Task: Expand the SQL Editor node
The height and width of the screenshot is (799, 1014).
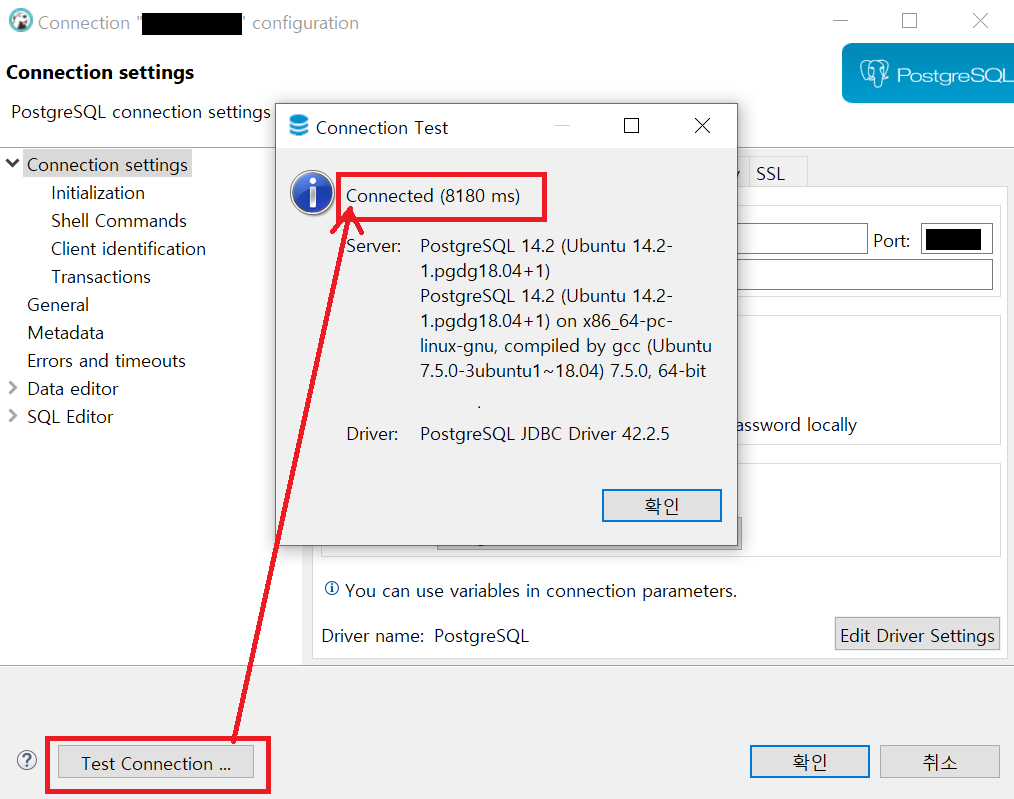Action: pyautogui.click(x=12, y=416)
